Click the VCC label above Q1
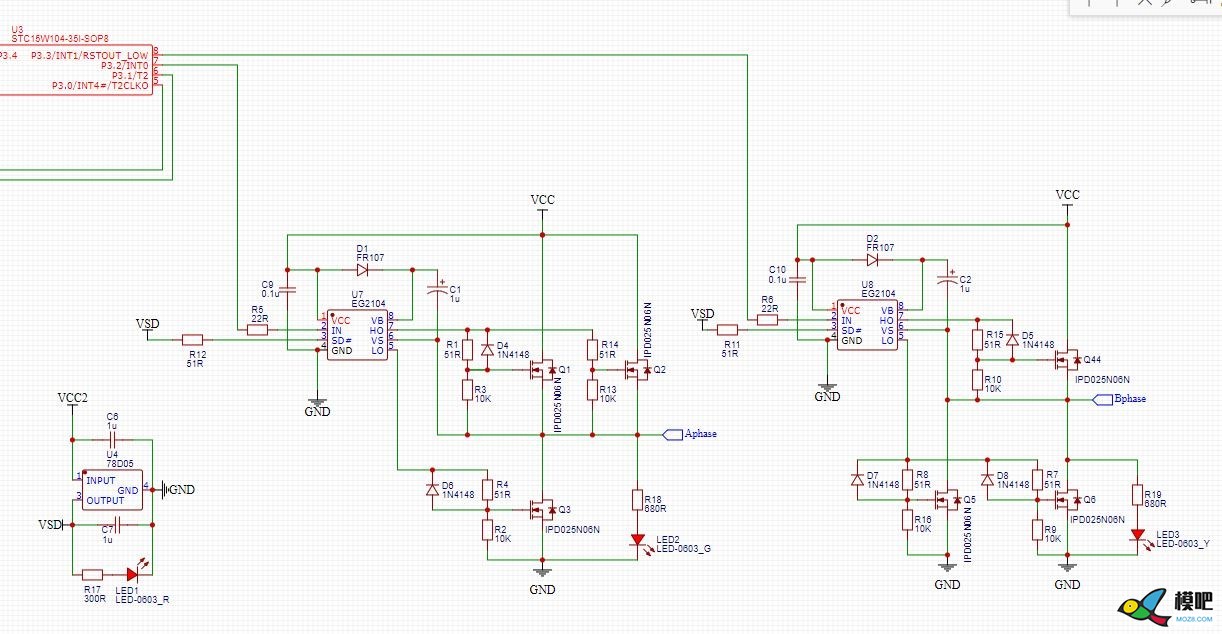Screen dimensions: 1222x634 [542, 200]
